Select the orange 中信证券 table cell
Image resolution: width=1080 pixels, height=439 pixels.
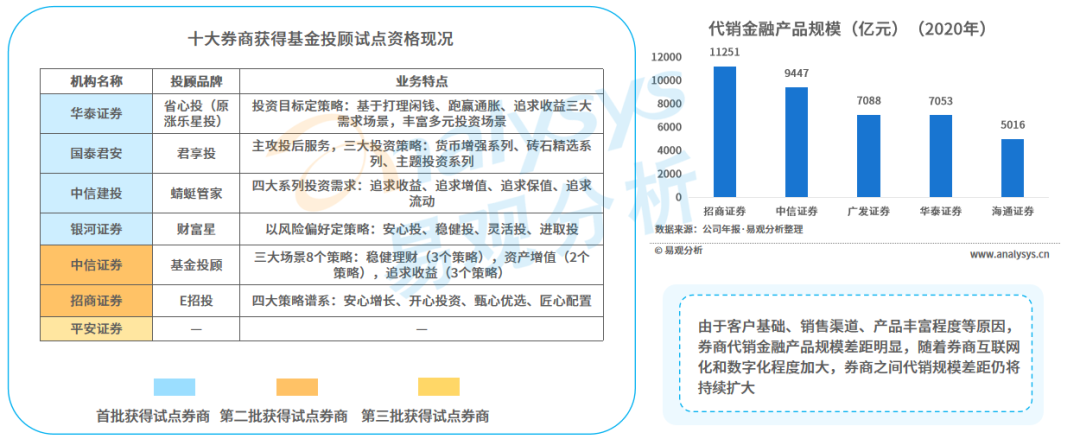pyautogui.click(x=96, y=264)
